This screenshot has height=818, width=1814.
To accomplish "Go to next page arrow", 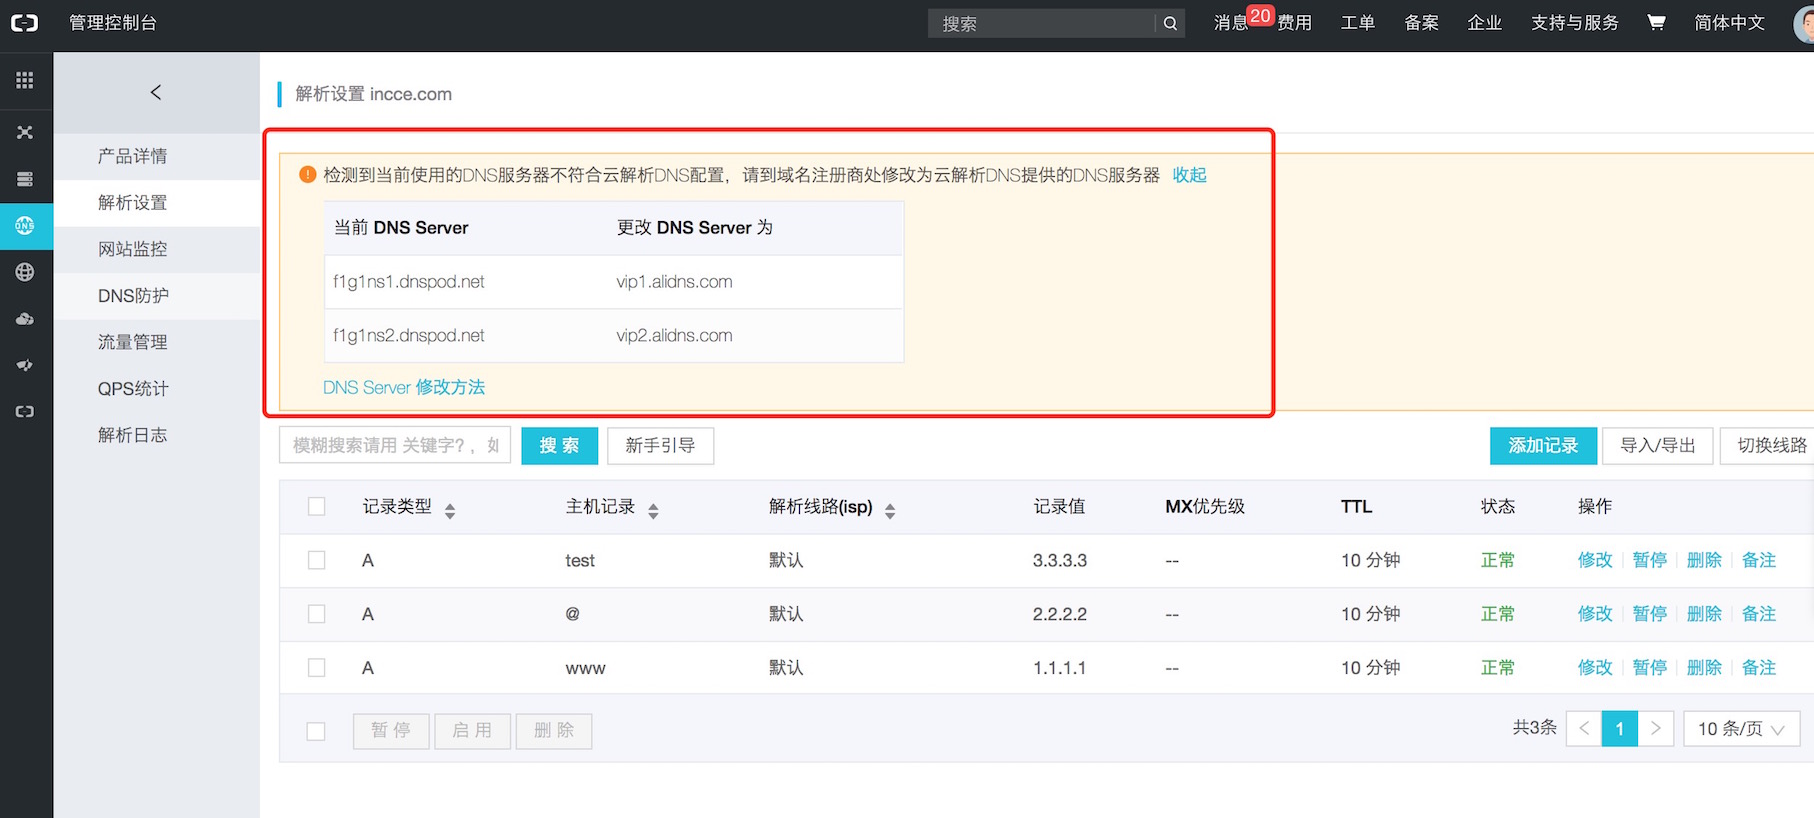I will [x=1656, y=728].
